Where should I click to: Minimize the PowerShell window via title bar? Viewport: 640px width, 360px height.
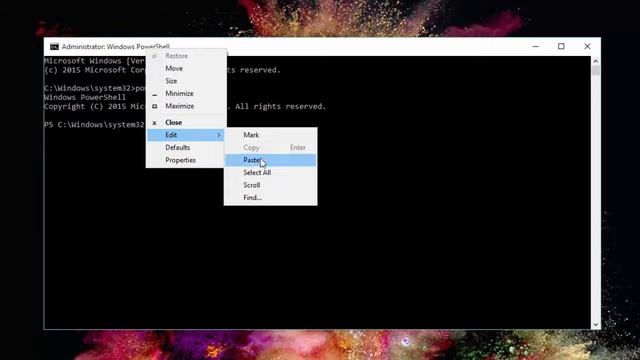tap(536, 47)
